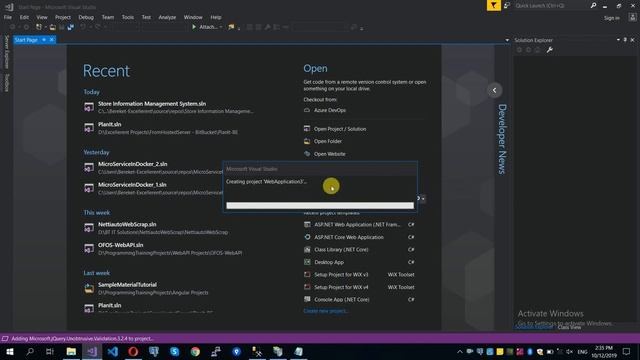Open SampleMaterialTutorial recent folder
The image size is (640, 360).
point(127,284)
